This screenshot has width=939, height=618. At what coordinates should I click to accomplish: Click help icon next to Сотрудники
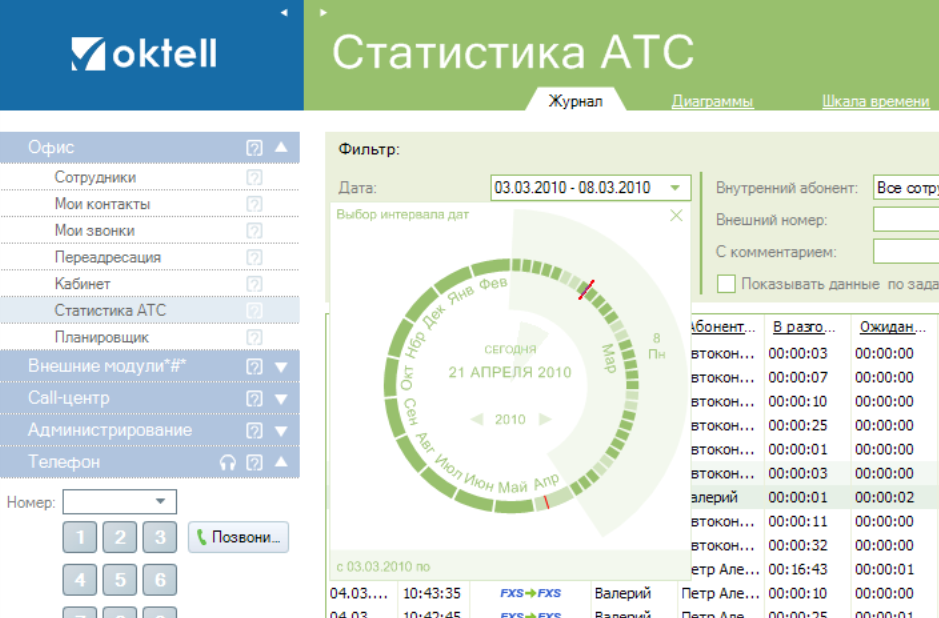click(254, 177)
